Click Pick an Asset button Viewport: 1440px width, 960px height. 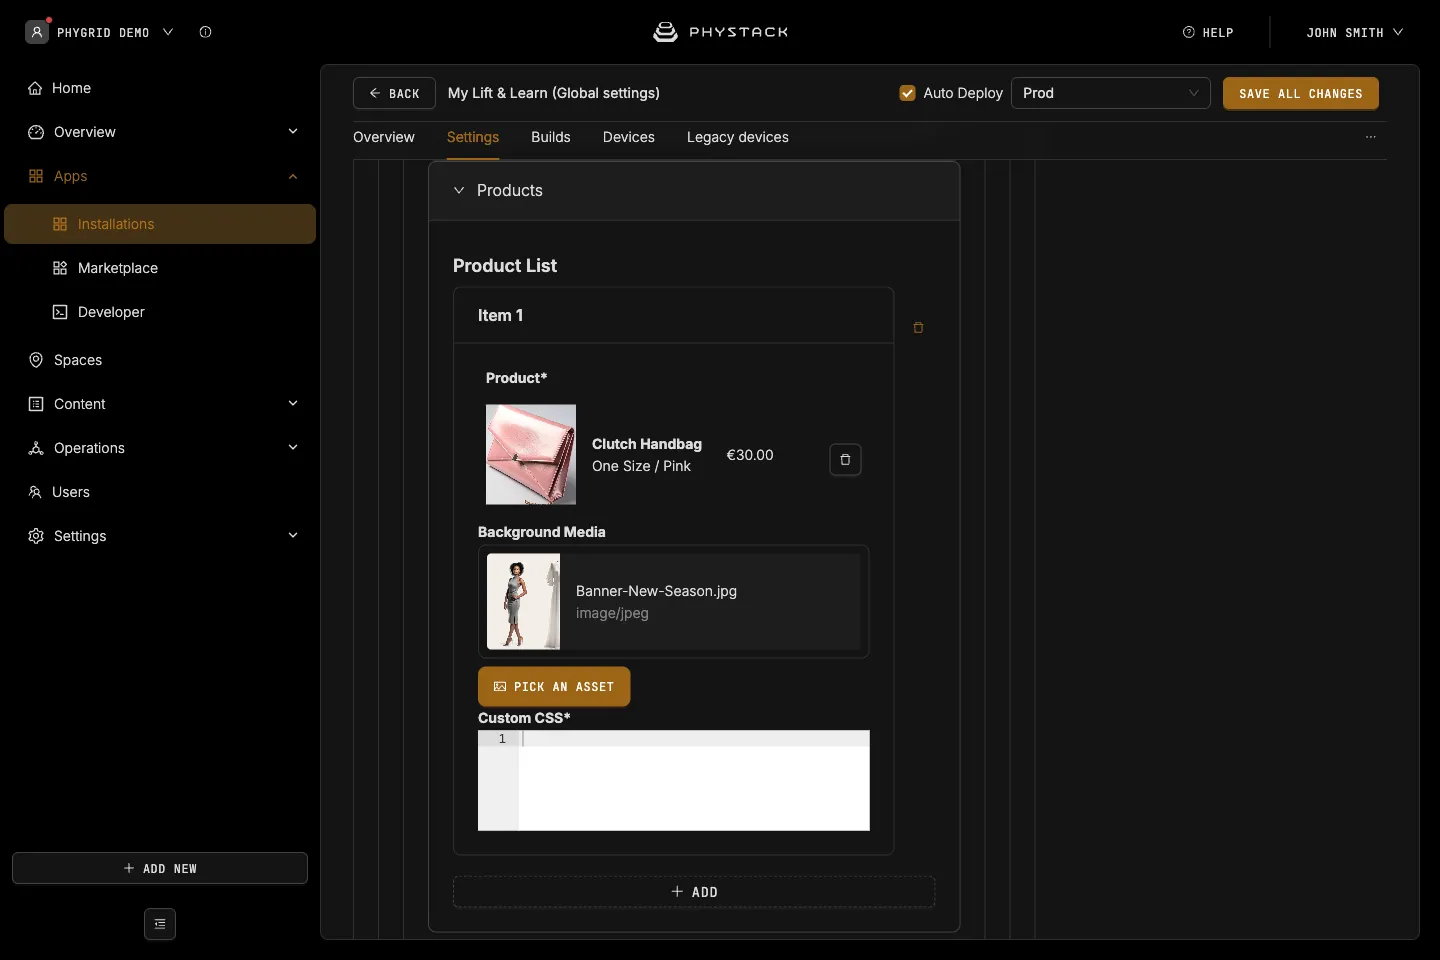click(x=554, y=687)
